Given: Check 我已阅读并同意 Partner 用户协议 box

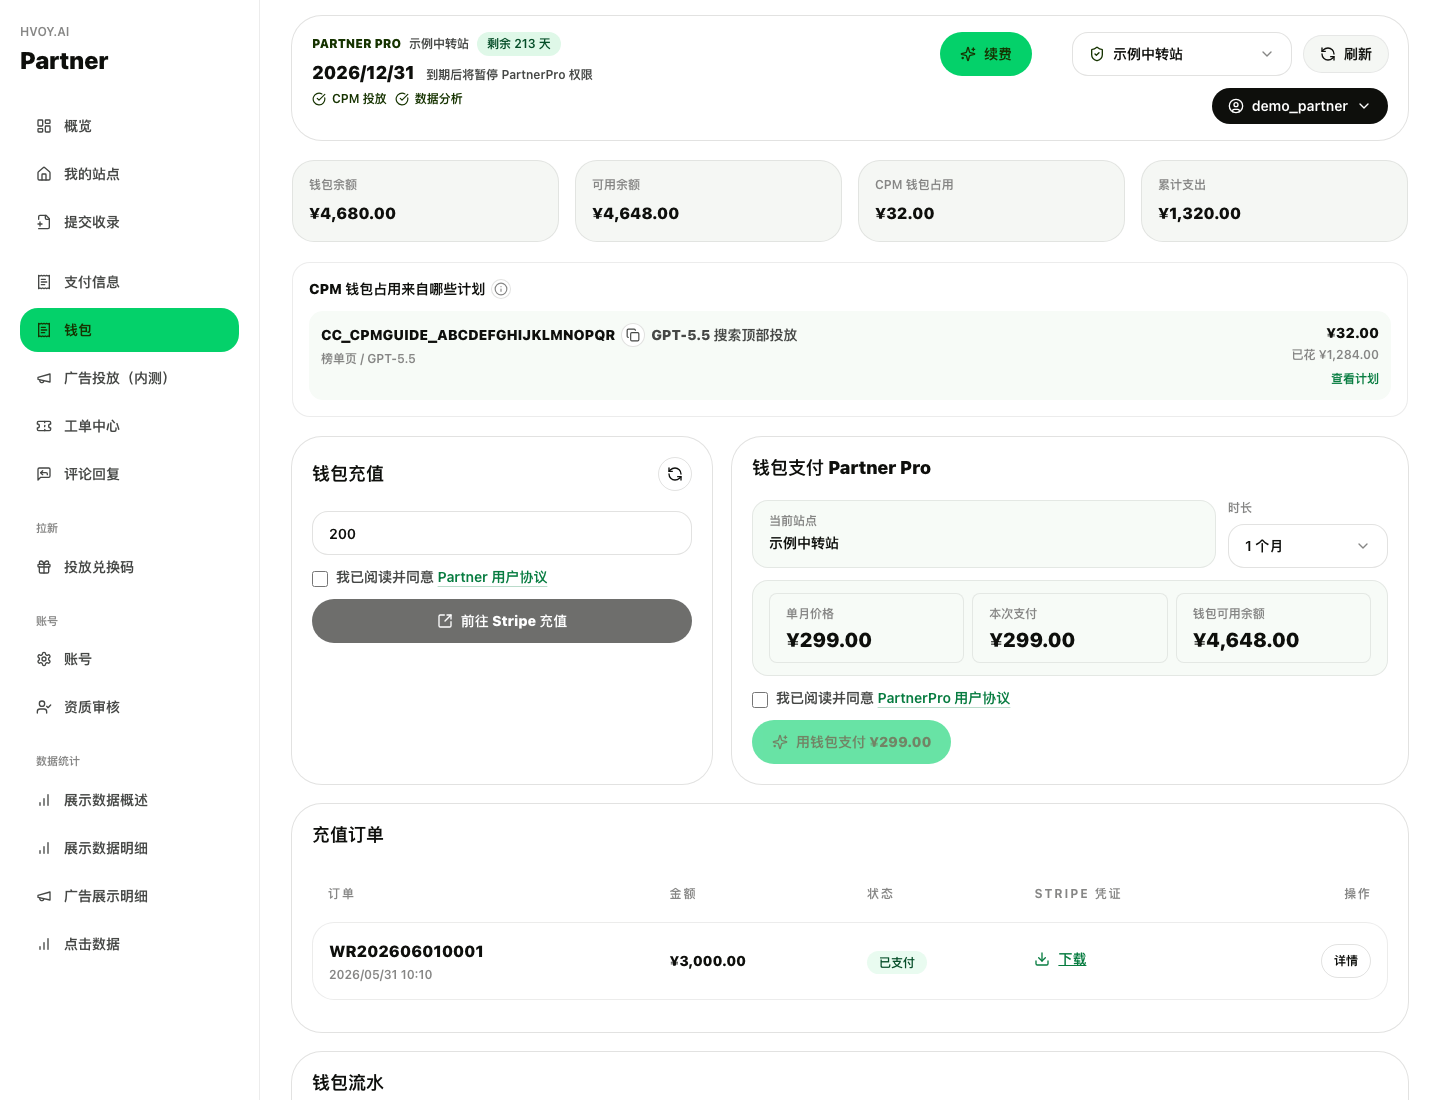Looking at the screenshot, I should click(320, 579).
